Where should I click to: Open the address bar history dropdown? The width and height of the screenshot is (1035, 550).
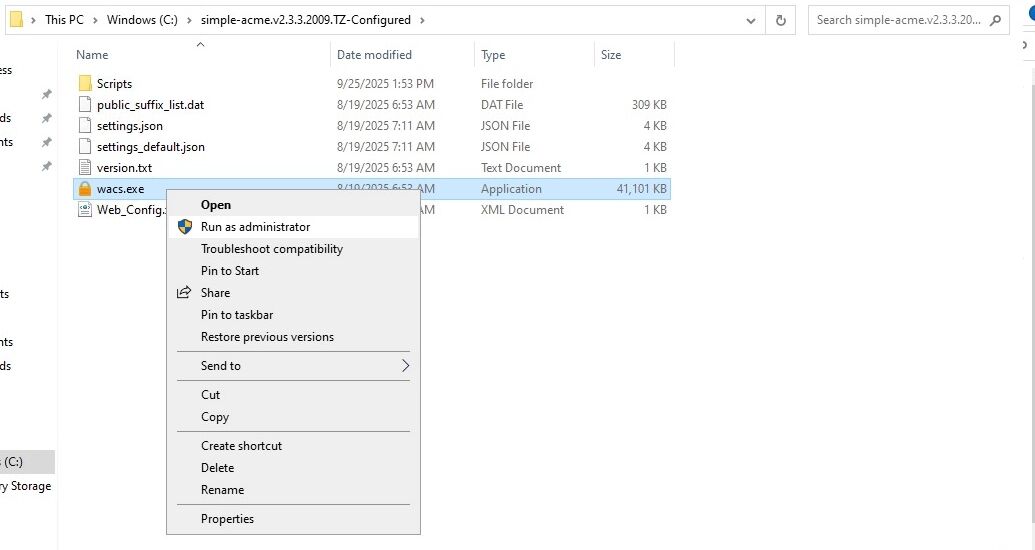(751, 20)
